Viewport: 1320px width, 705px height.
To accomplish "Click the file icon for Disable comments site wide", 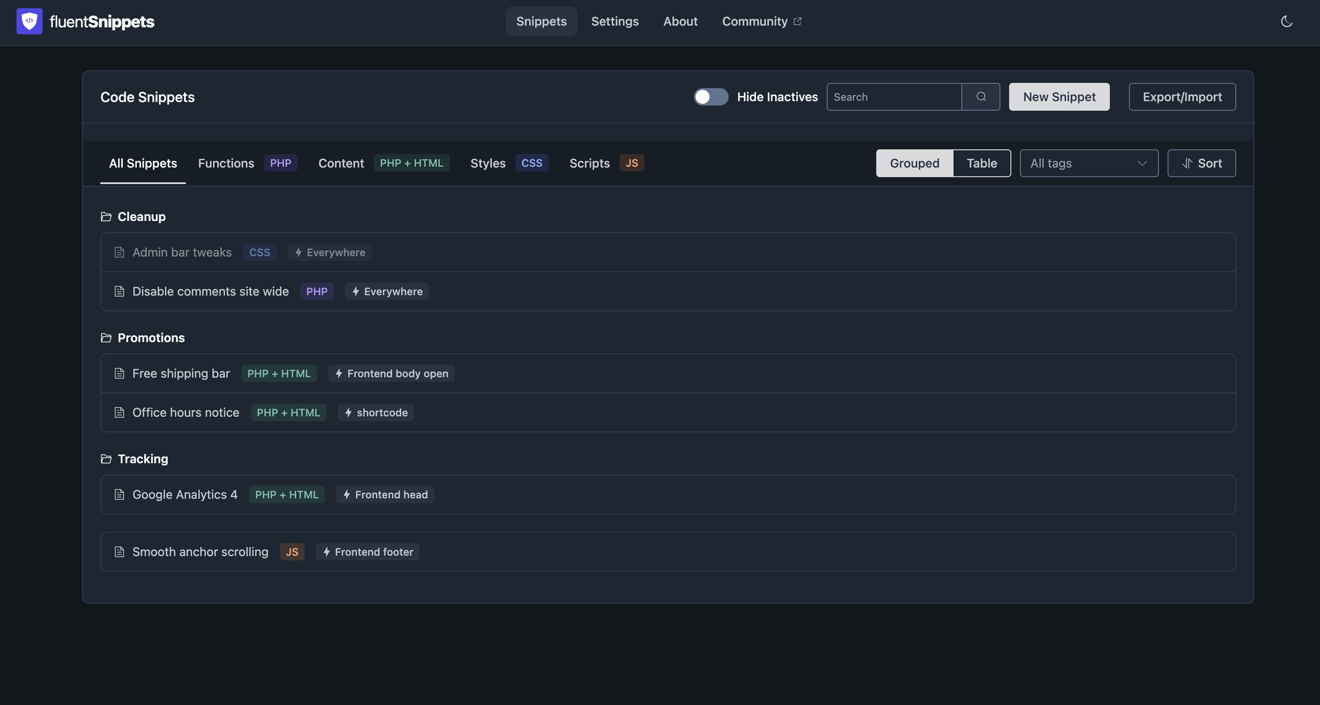I will tap(119, 292).
